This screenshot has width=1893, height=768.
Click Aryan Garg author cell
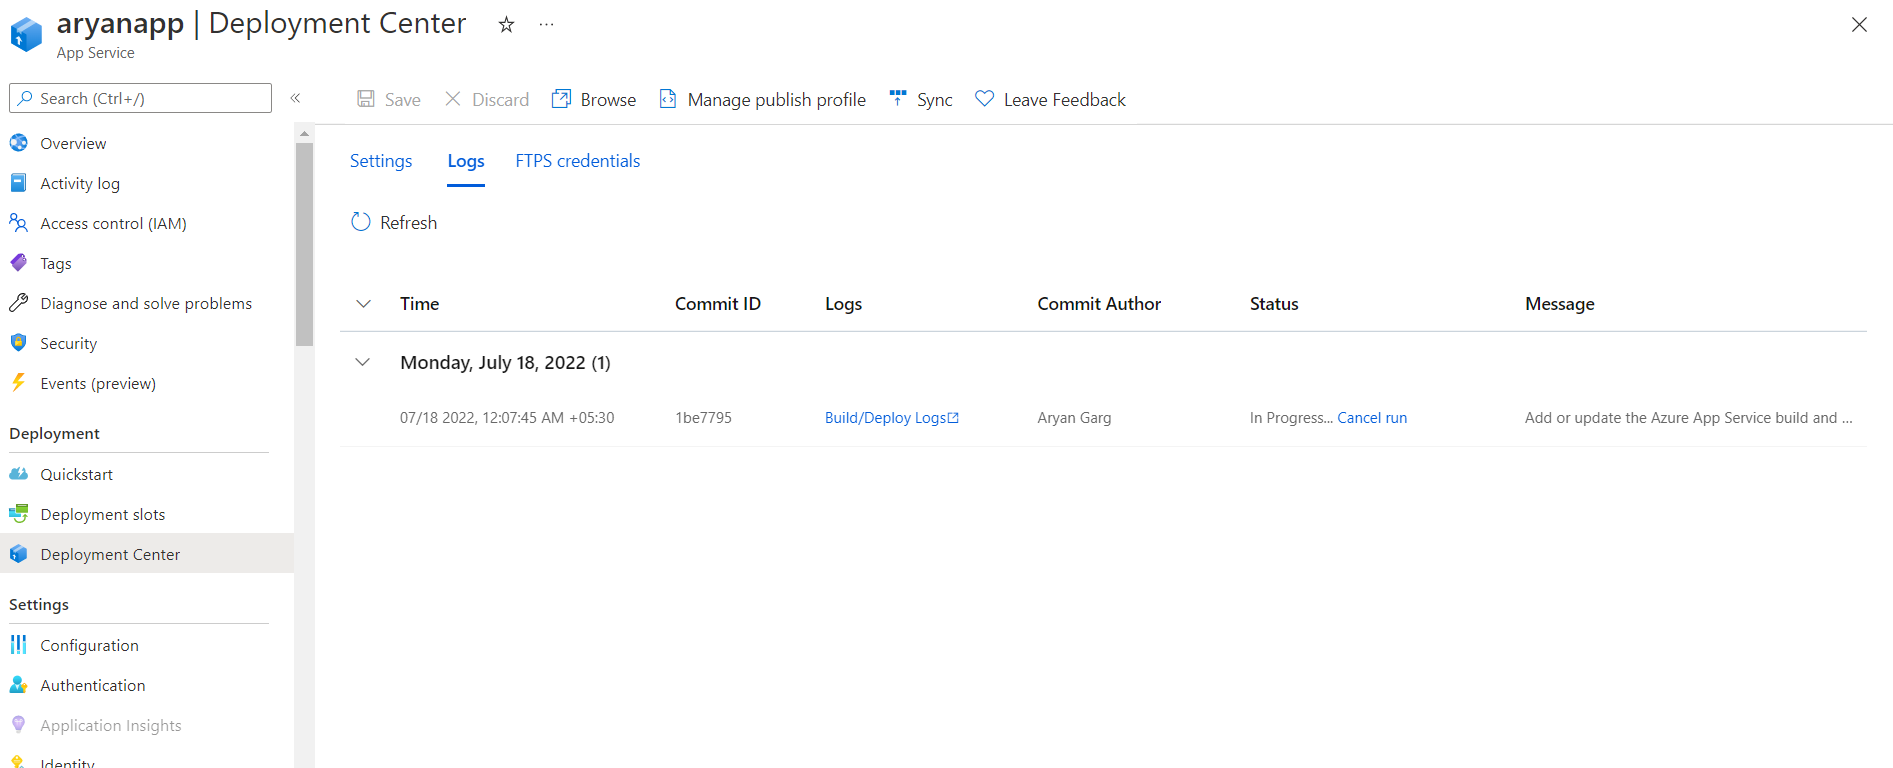pyautogui.click(x=1074, y=418)
